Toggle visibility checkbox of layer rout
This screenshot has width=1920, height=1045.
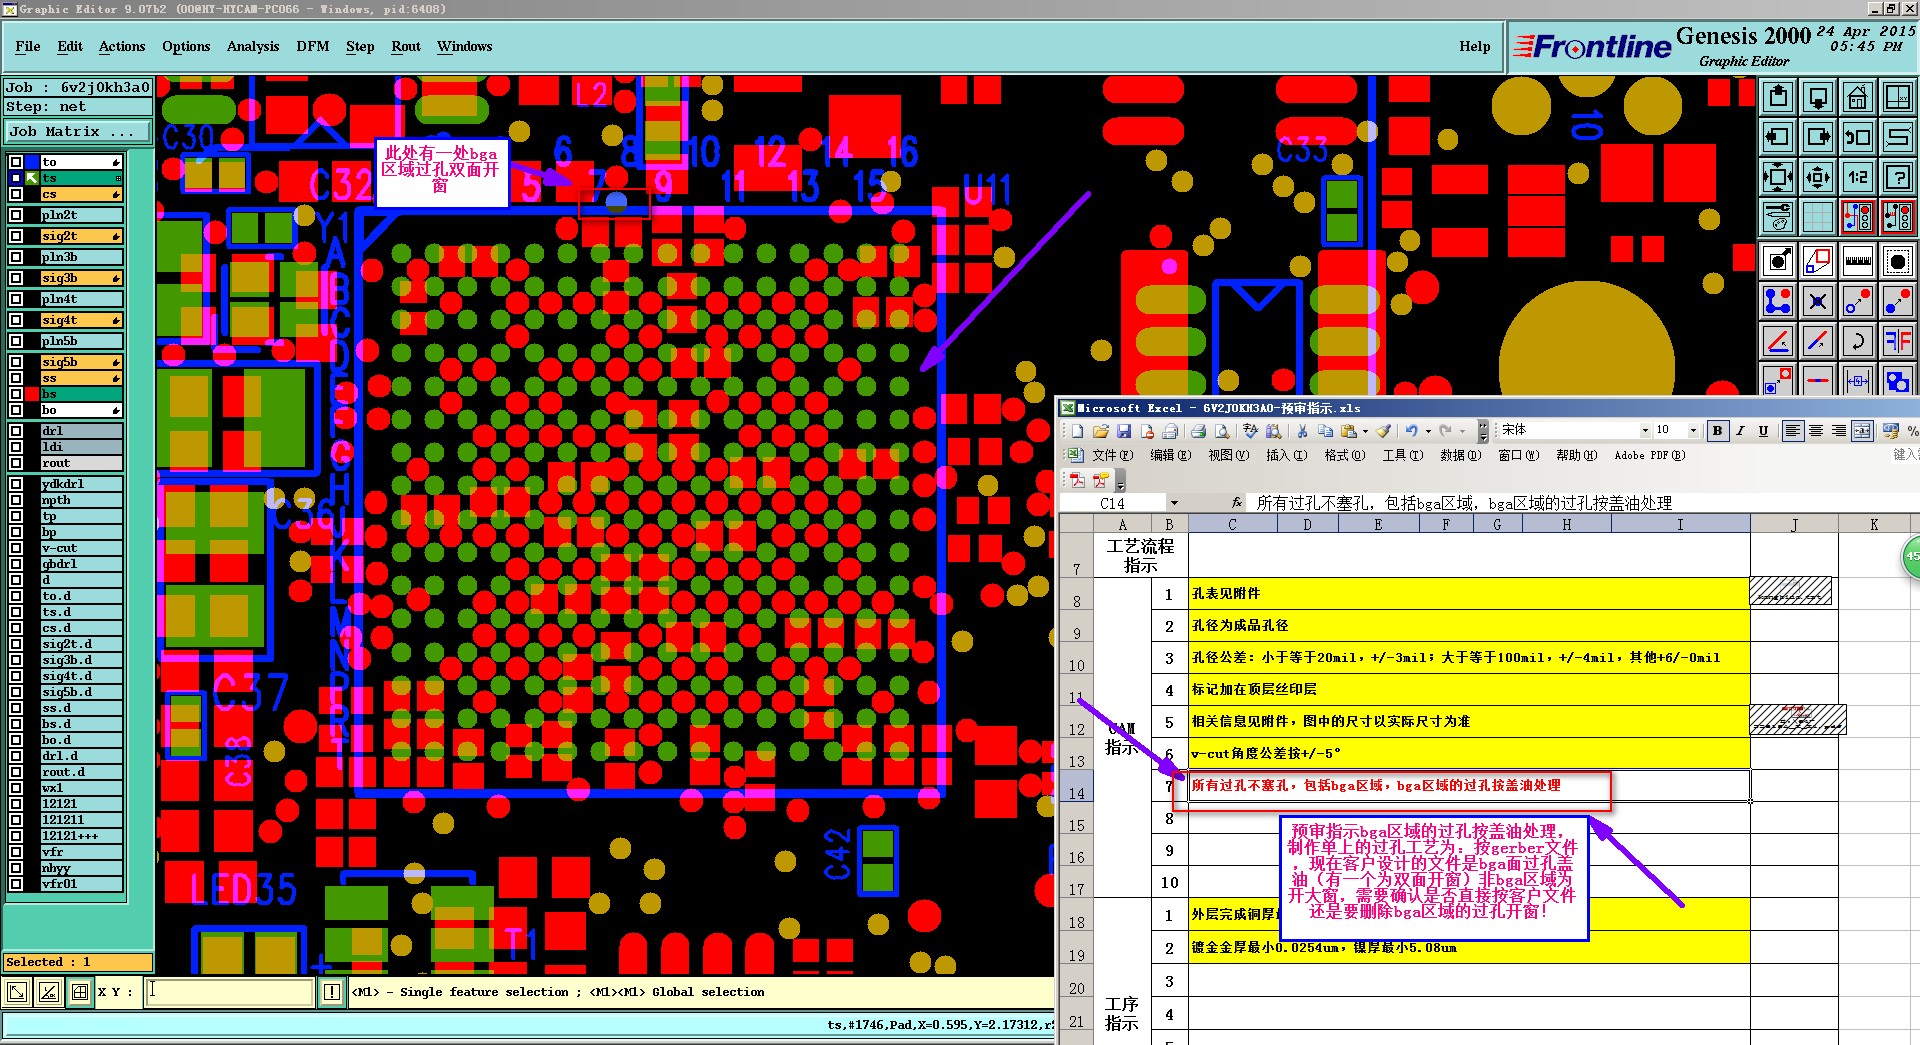pos(16,463)
